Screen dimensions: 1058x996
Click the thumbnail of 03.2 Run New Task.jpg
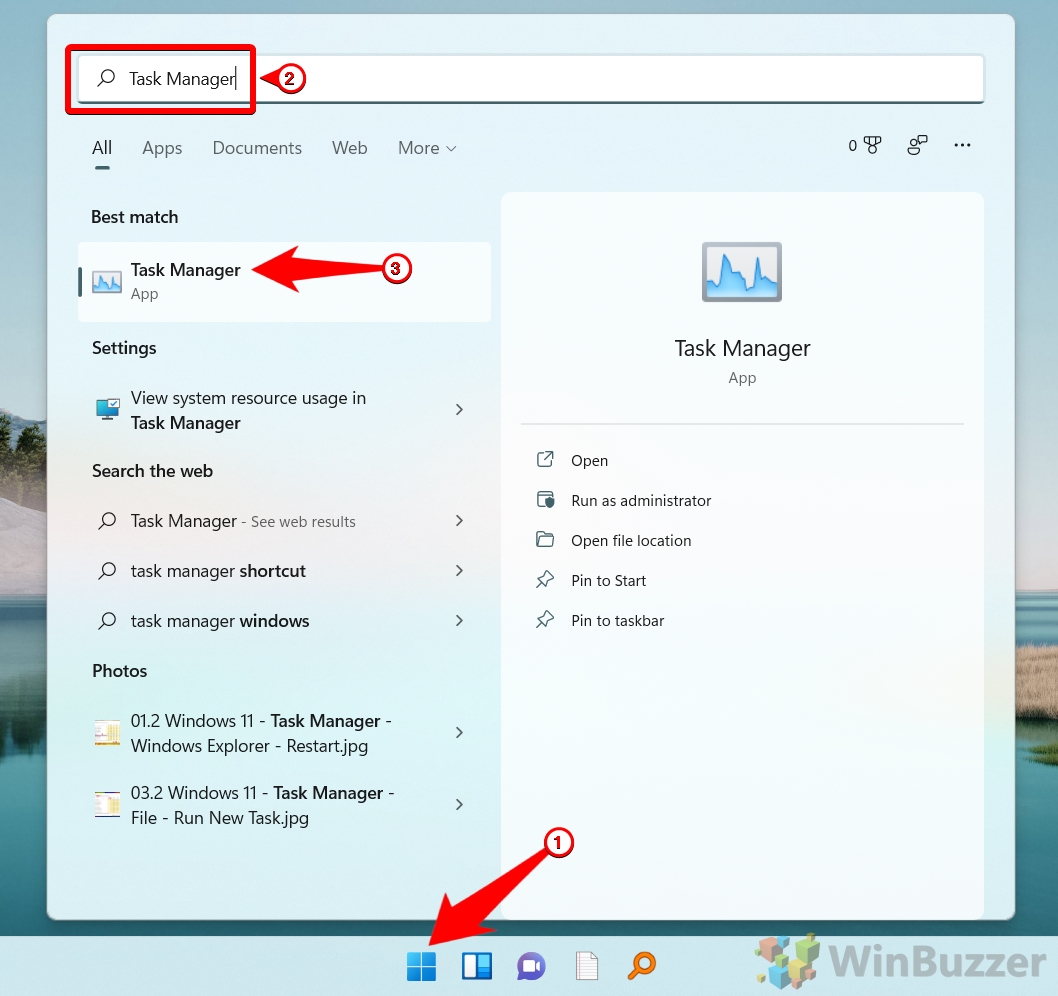pyautogui.click(x=107, y=804)
